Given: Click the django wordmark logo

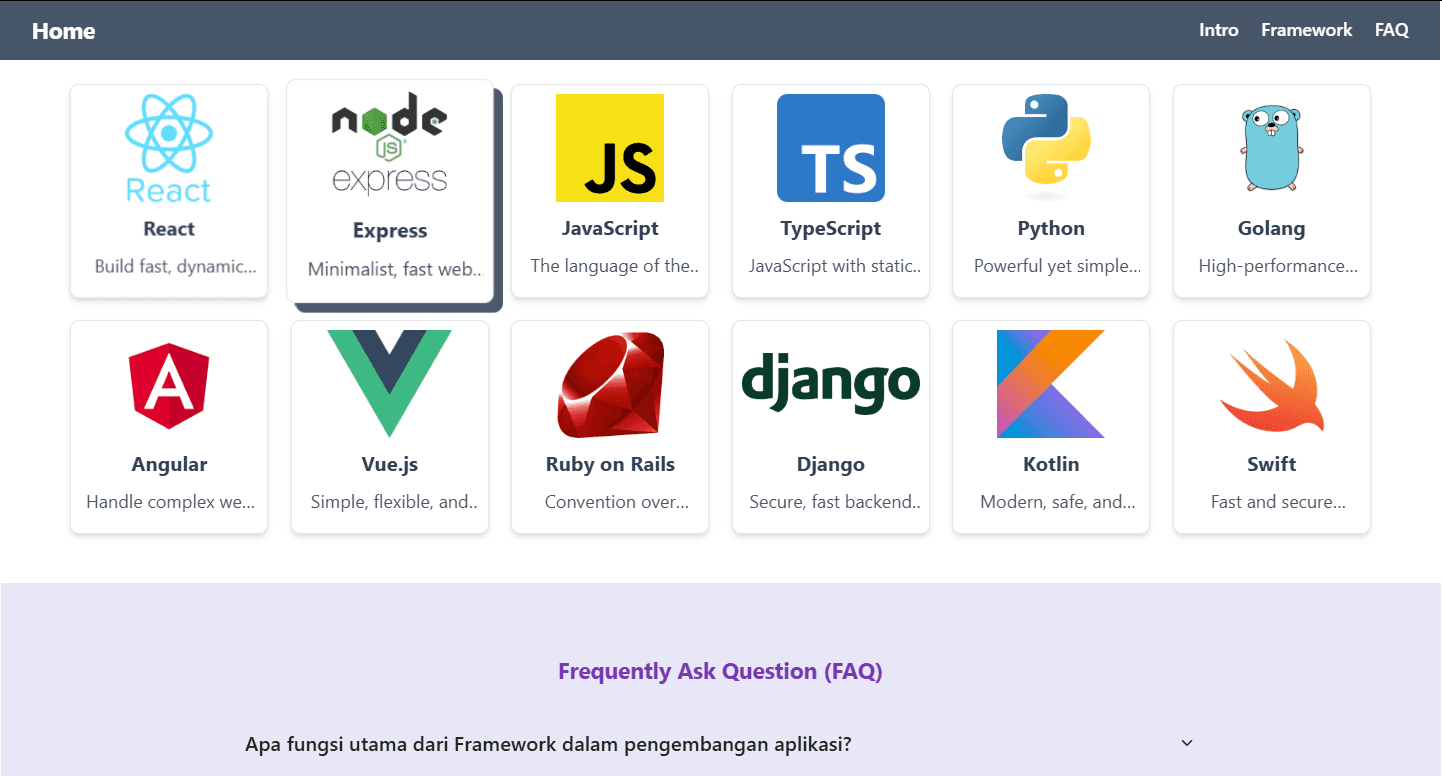Looking at the screenshot, I should point(830,383).
